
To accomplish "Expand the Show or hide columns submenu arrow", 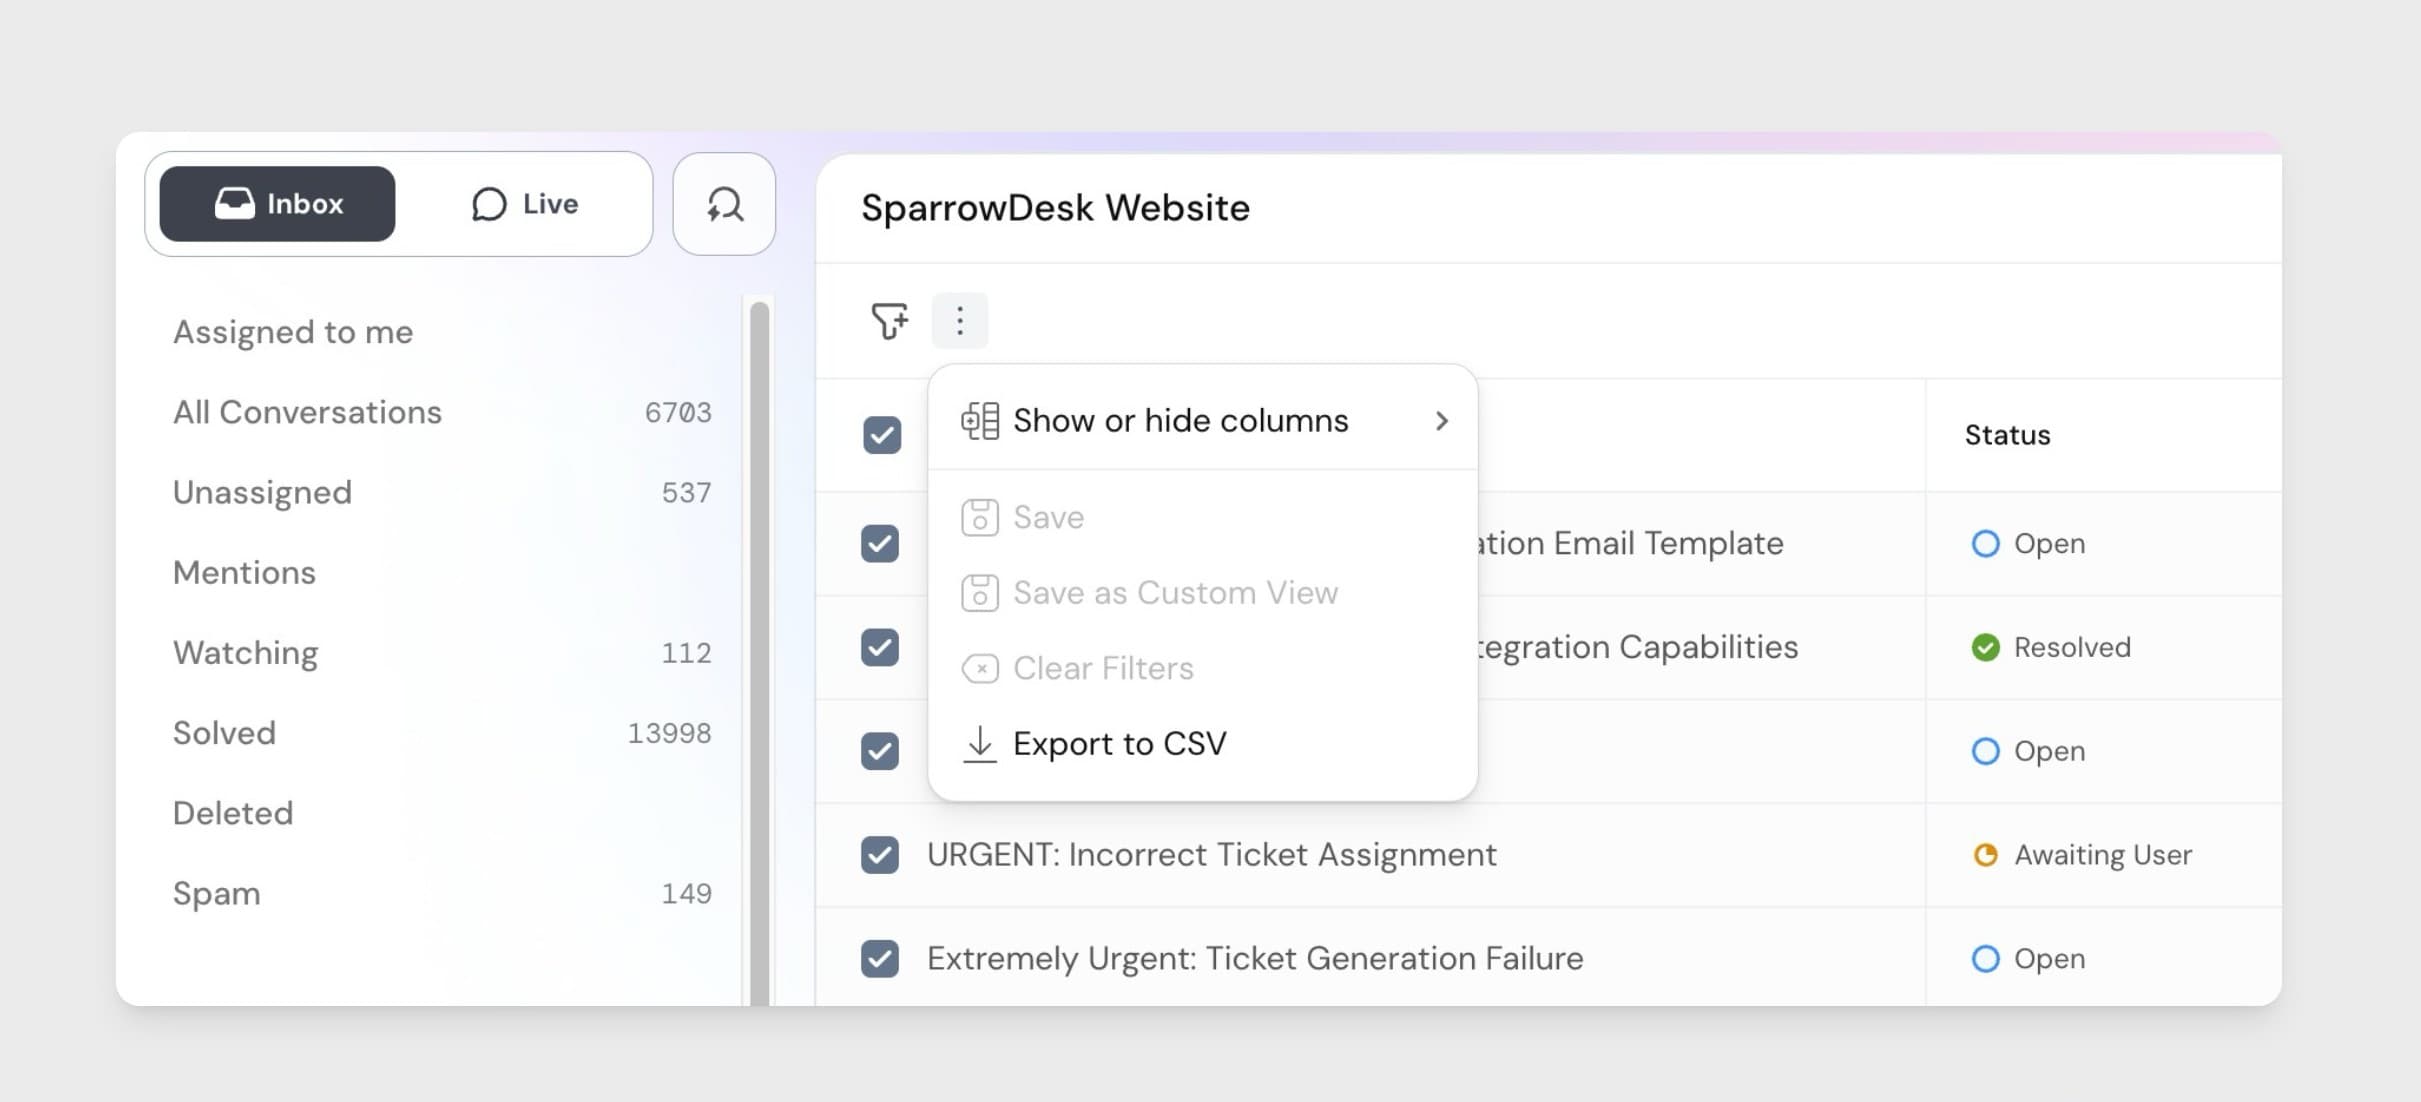I will coord(1441,421).
